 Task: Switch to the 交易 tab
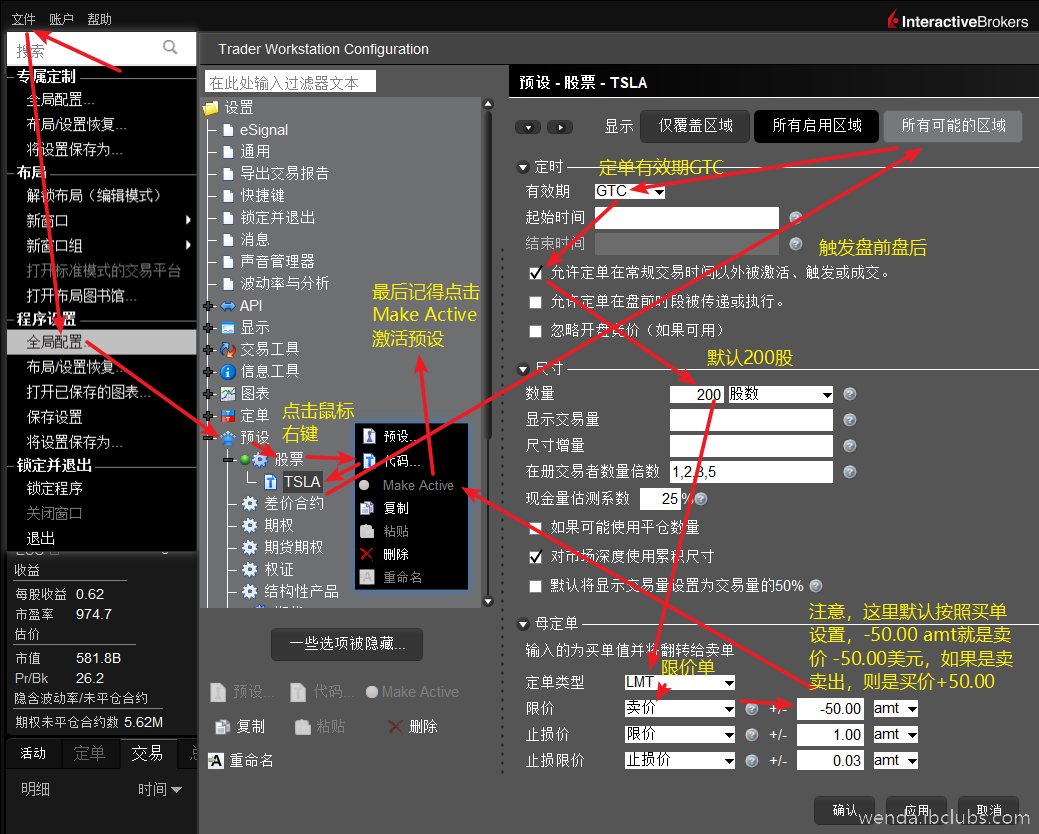pyautogui.click(x=148, y=754)
